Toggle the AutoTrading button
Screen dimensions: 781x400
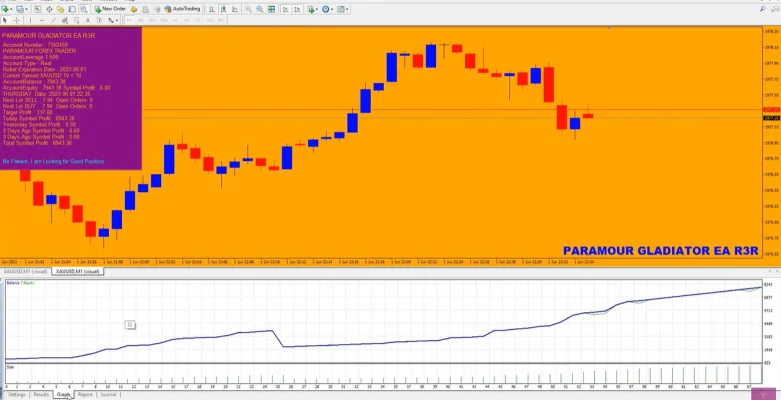182,9
